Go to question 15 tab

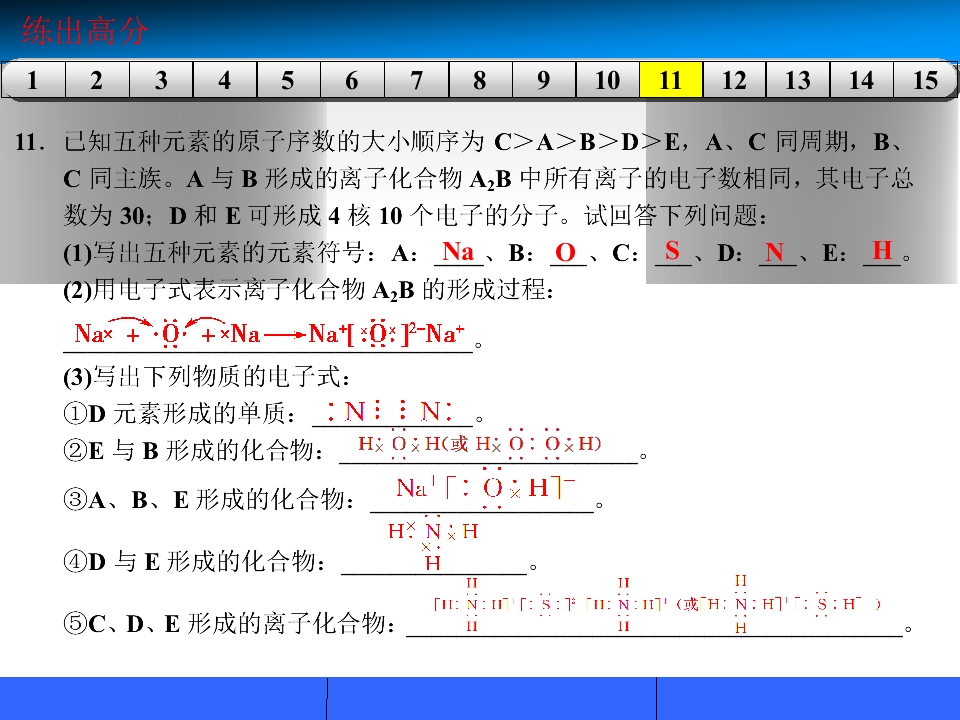pos(925,80)
